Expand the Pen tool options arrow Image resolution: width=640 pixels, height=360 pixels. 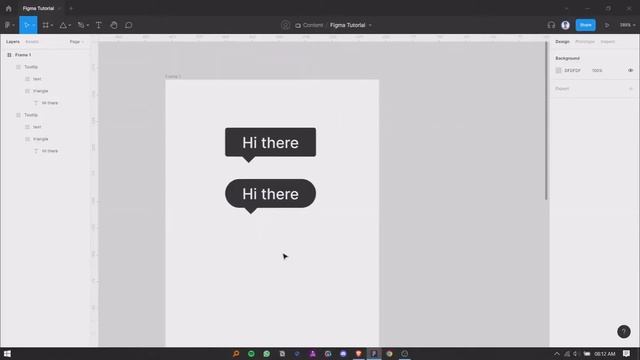[87, 25]
